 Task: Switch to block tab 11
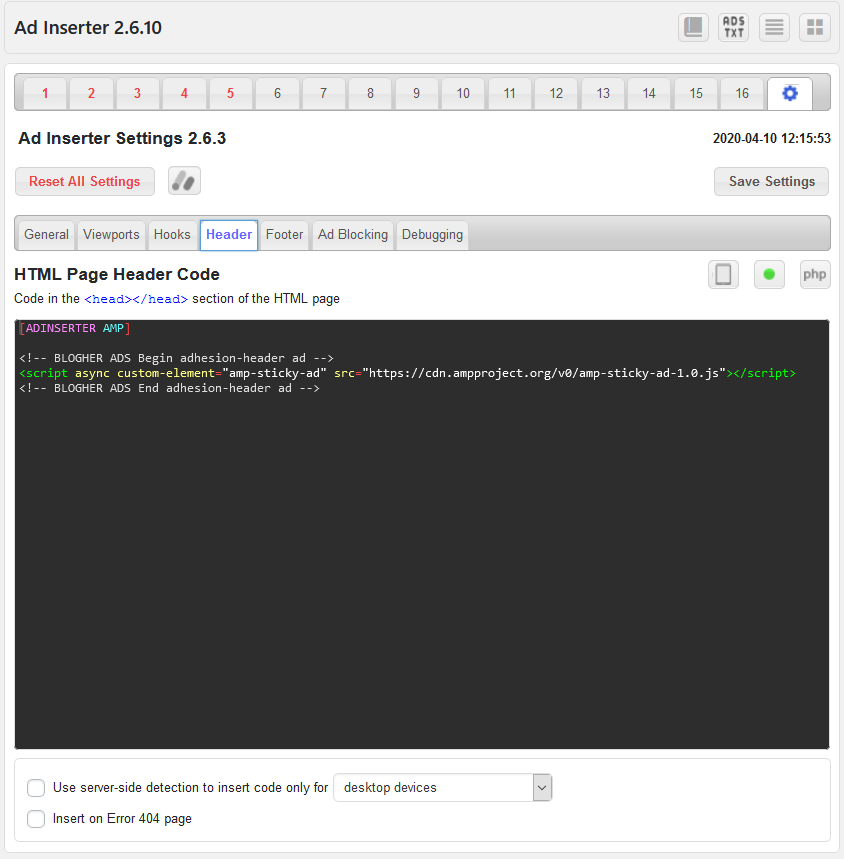coord(509,93)
